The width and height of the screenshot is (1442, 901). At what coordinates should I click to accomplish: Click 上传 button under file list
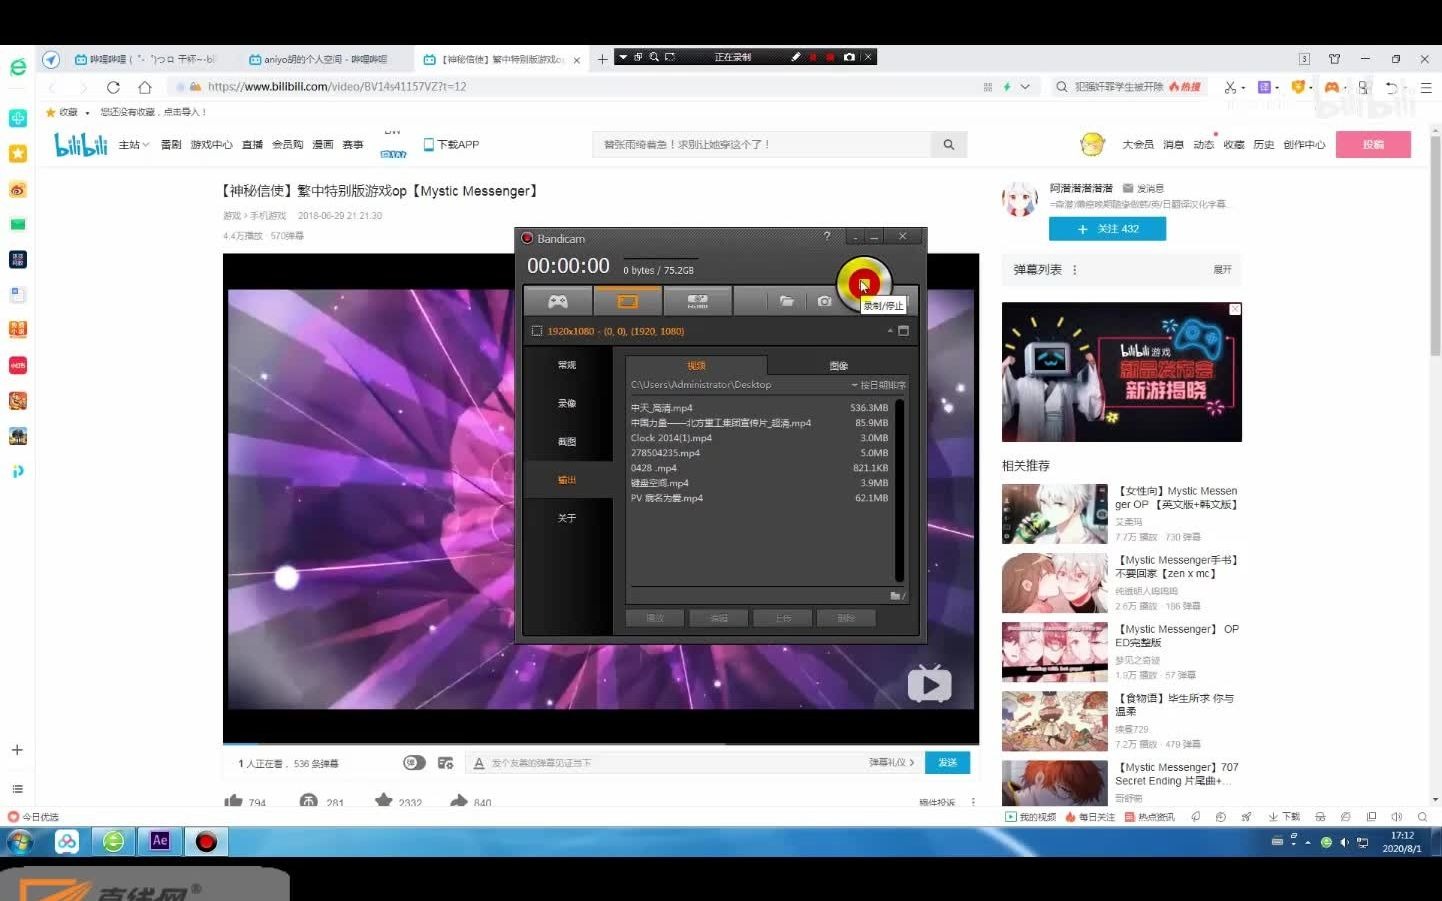(x=783, y=618)
